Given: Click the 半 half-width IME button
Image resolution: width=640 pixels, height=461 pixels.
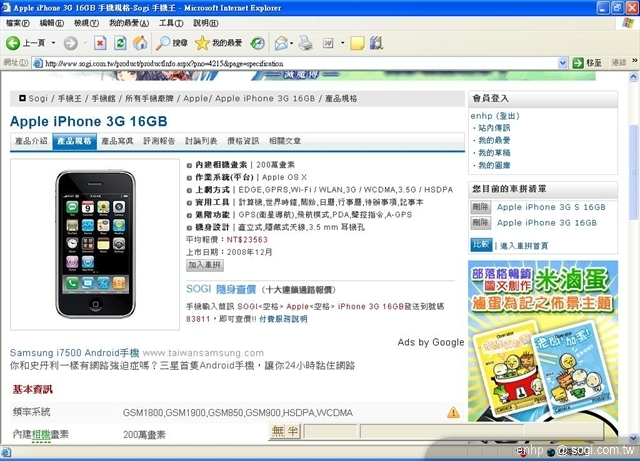Looking at the screenshot, I should (293, 431).
